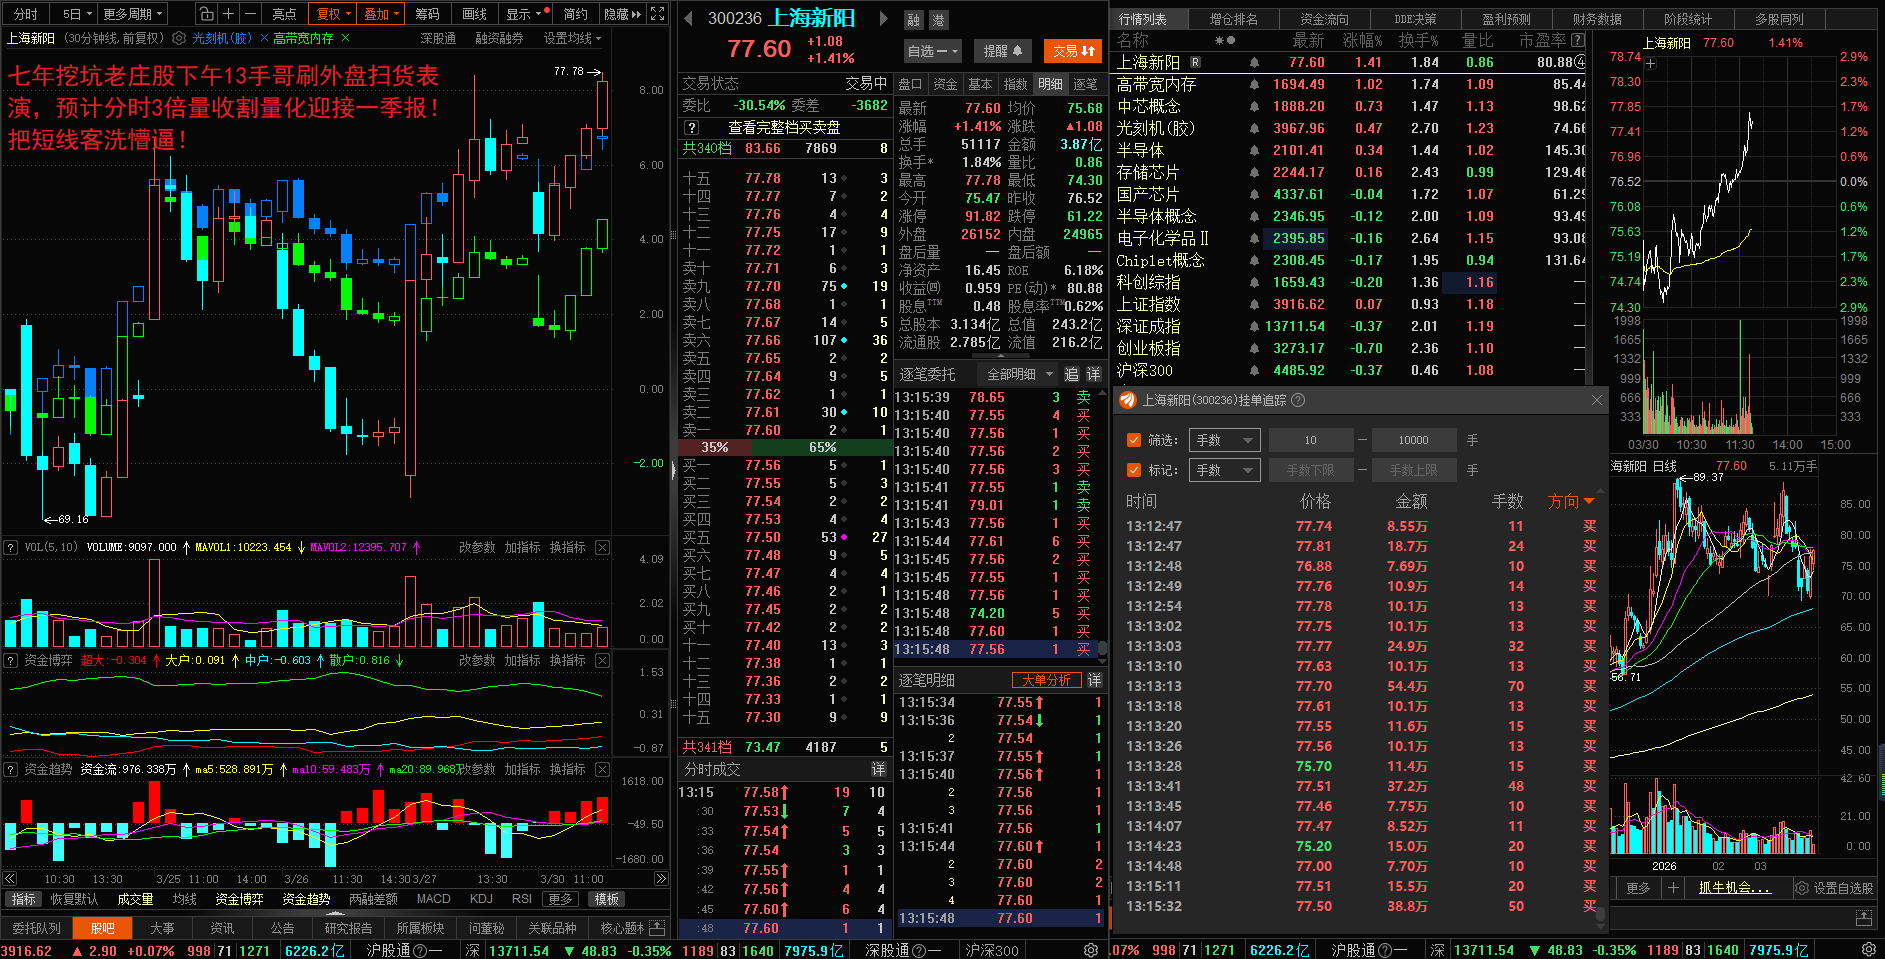
Task: Sort by 方向 column header
Action: (x=1570, y=501)
